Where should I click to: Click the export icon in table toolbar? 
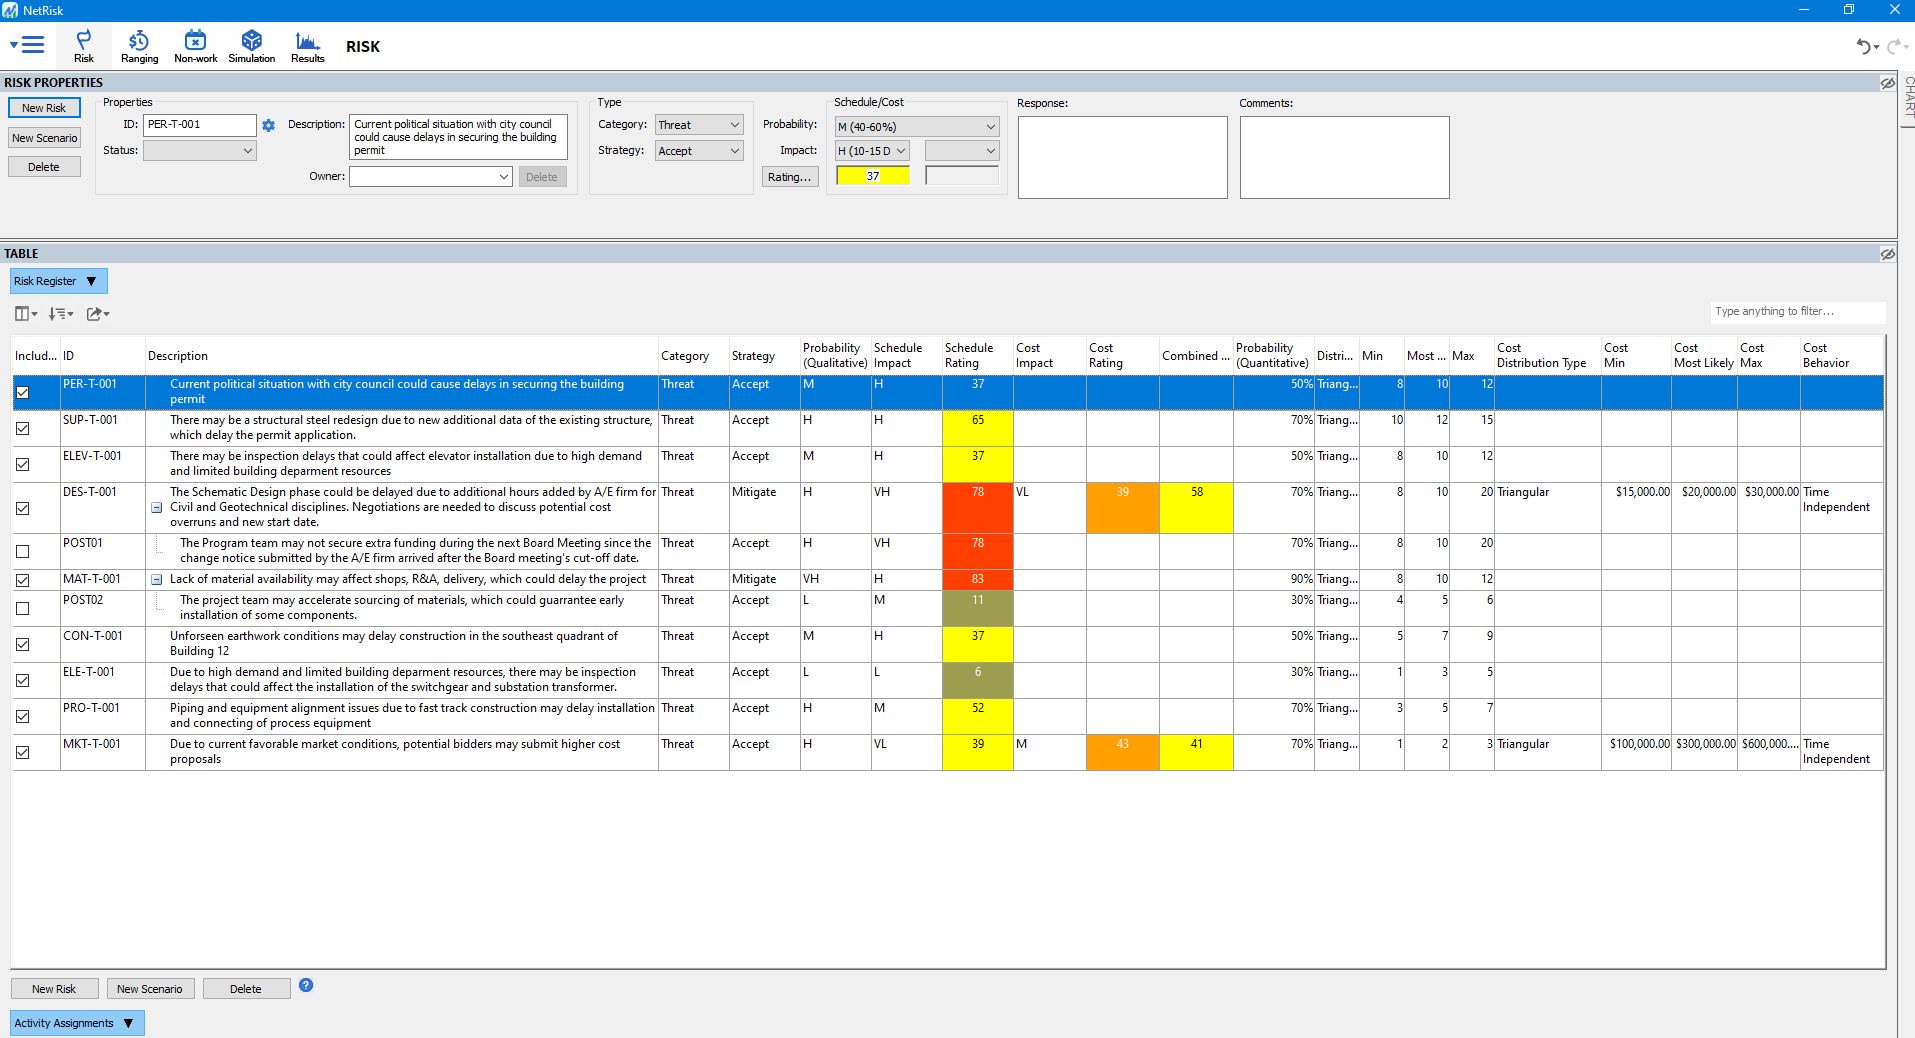[97, 314]
